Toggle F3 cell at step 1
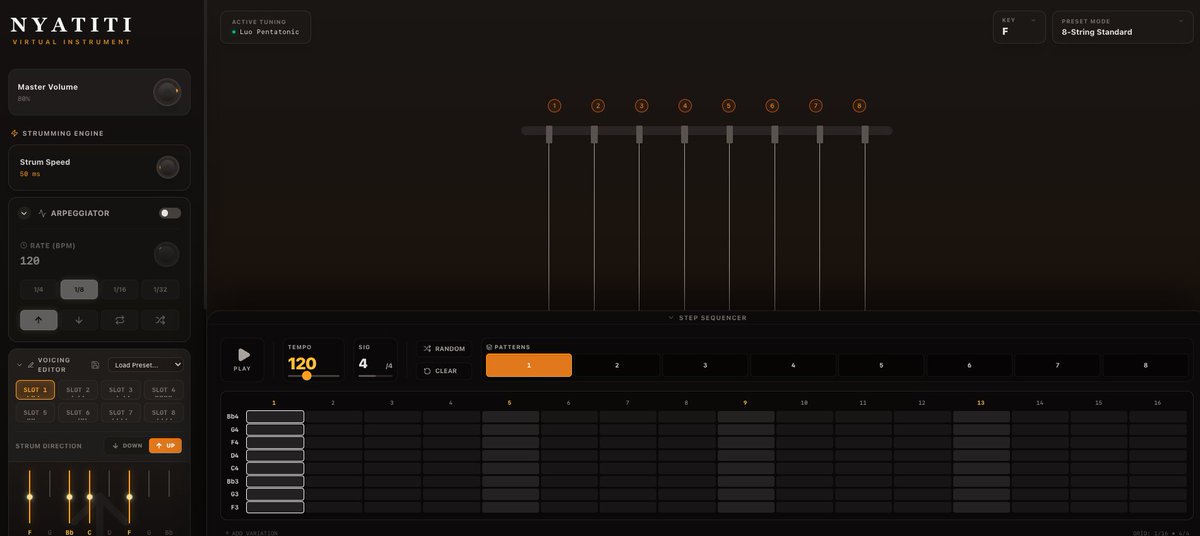 [275, 507]
